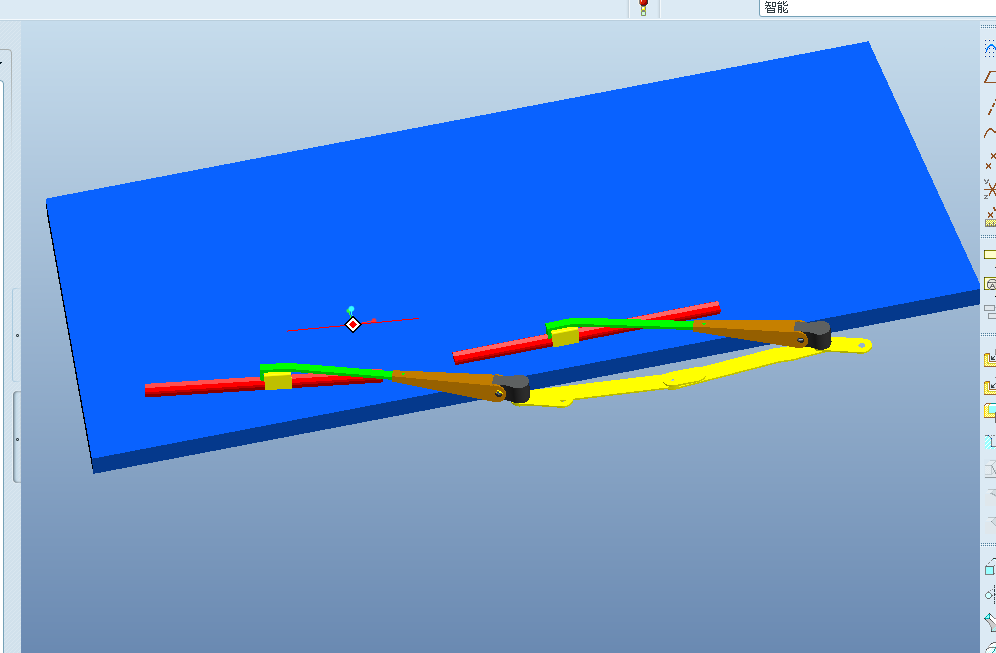
Task: Click the circled A annotation icon
Action: [990, 284]
